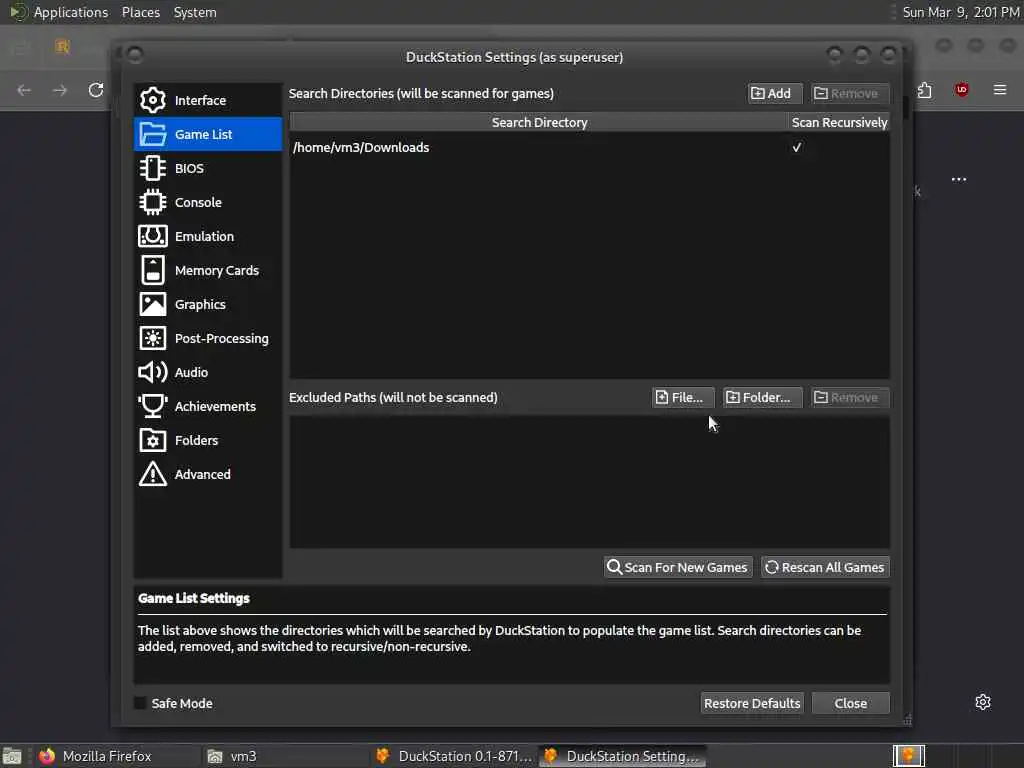Click the Advanced warning triangle icon
1024x768 pixels.
click(x=153, y=474)
